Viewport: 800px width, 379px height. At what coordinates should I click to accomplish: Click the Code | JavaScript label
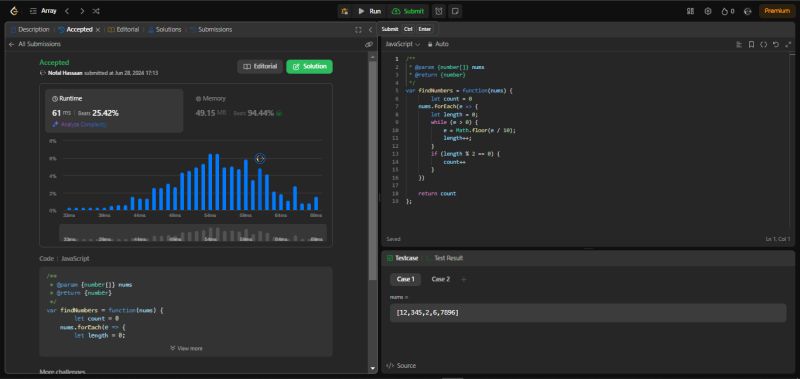tap(64, 259)
